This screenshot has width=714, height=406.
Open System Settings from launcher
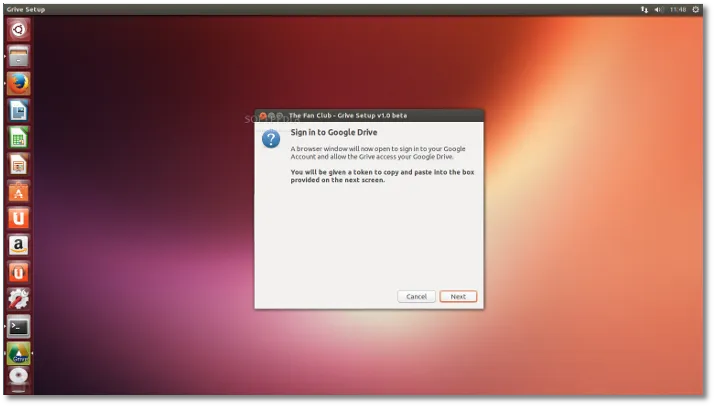point(18,299)
